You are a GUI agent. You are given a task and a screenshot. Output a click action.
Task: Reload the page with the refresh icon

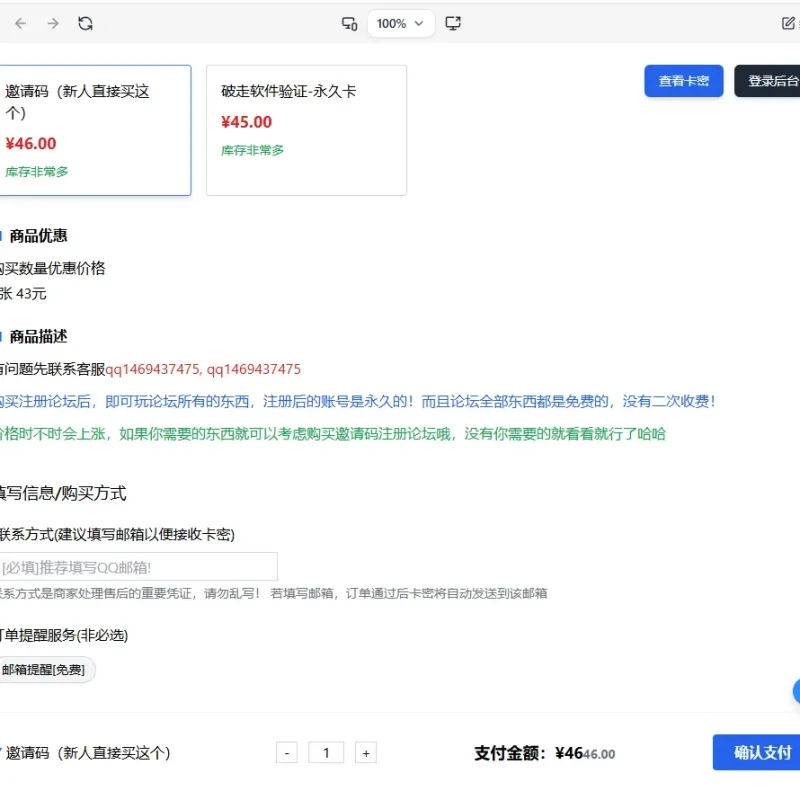coord(85,23)
